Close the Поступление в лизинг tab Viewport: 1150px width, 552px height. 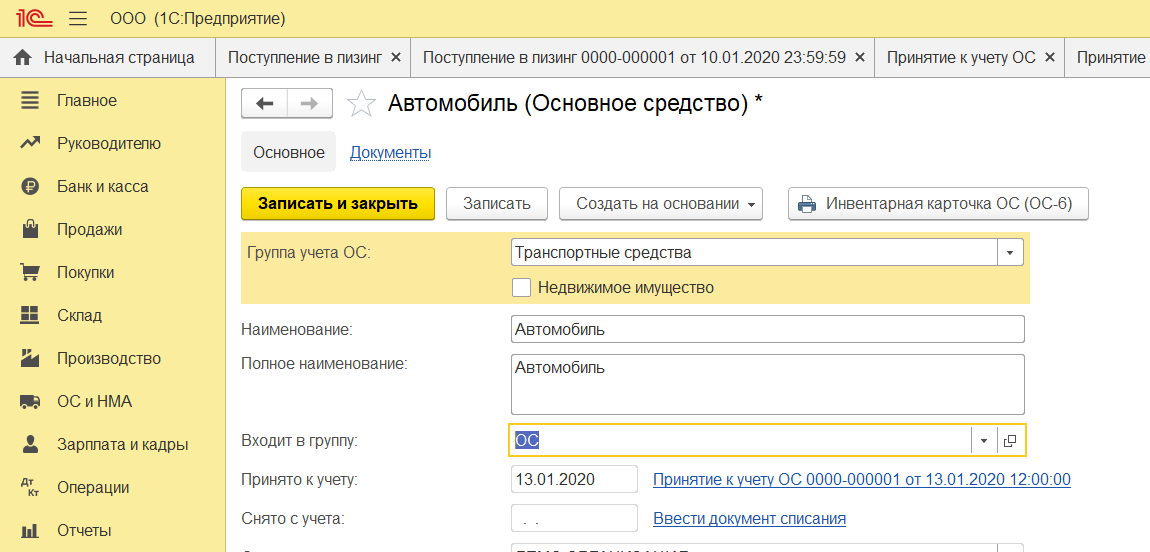click(395, 57)
